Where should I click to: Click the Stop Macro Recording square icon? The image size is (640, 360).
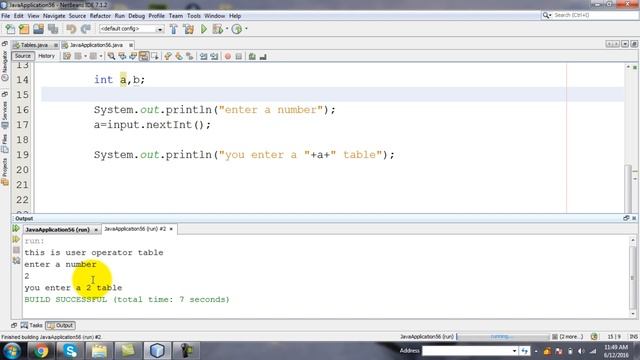pos(239,56)
